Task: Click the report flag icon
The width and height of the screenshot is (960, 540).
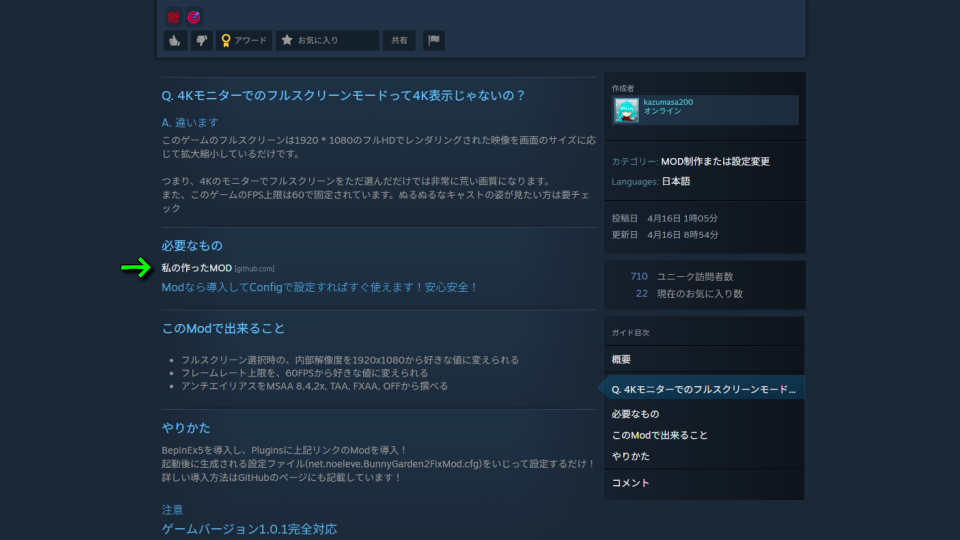Action: [x=433, y=40]
